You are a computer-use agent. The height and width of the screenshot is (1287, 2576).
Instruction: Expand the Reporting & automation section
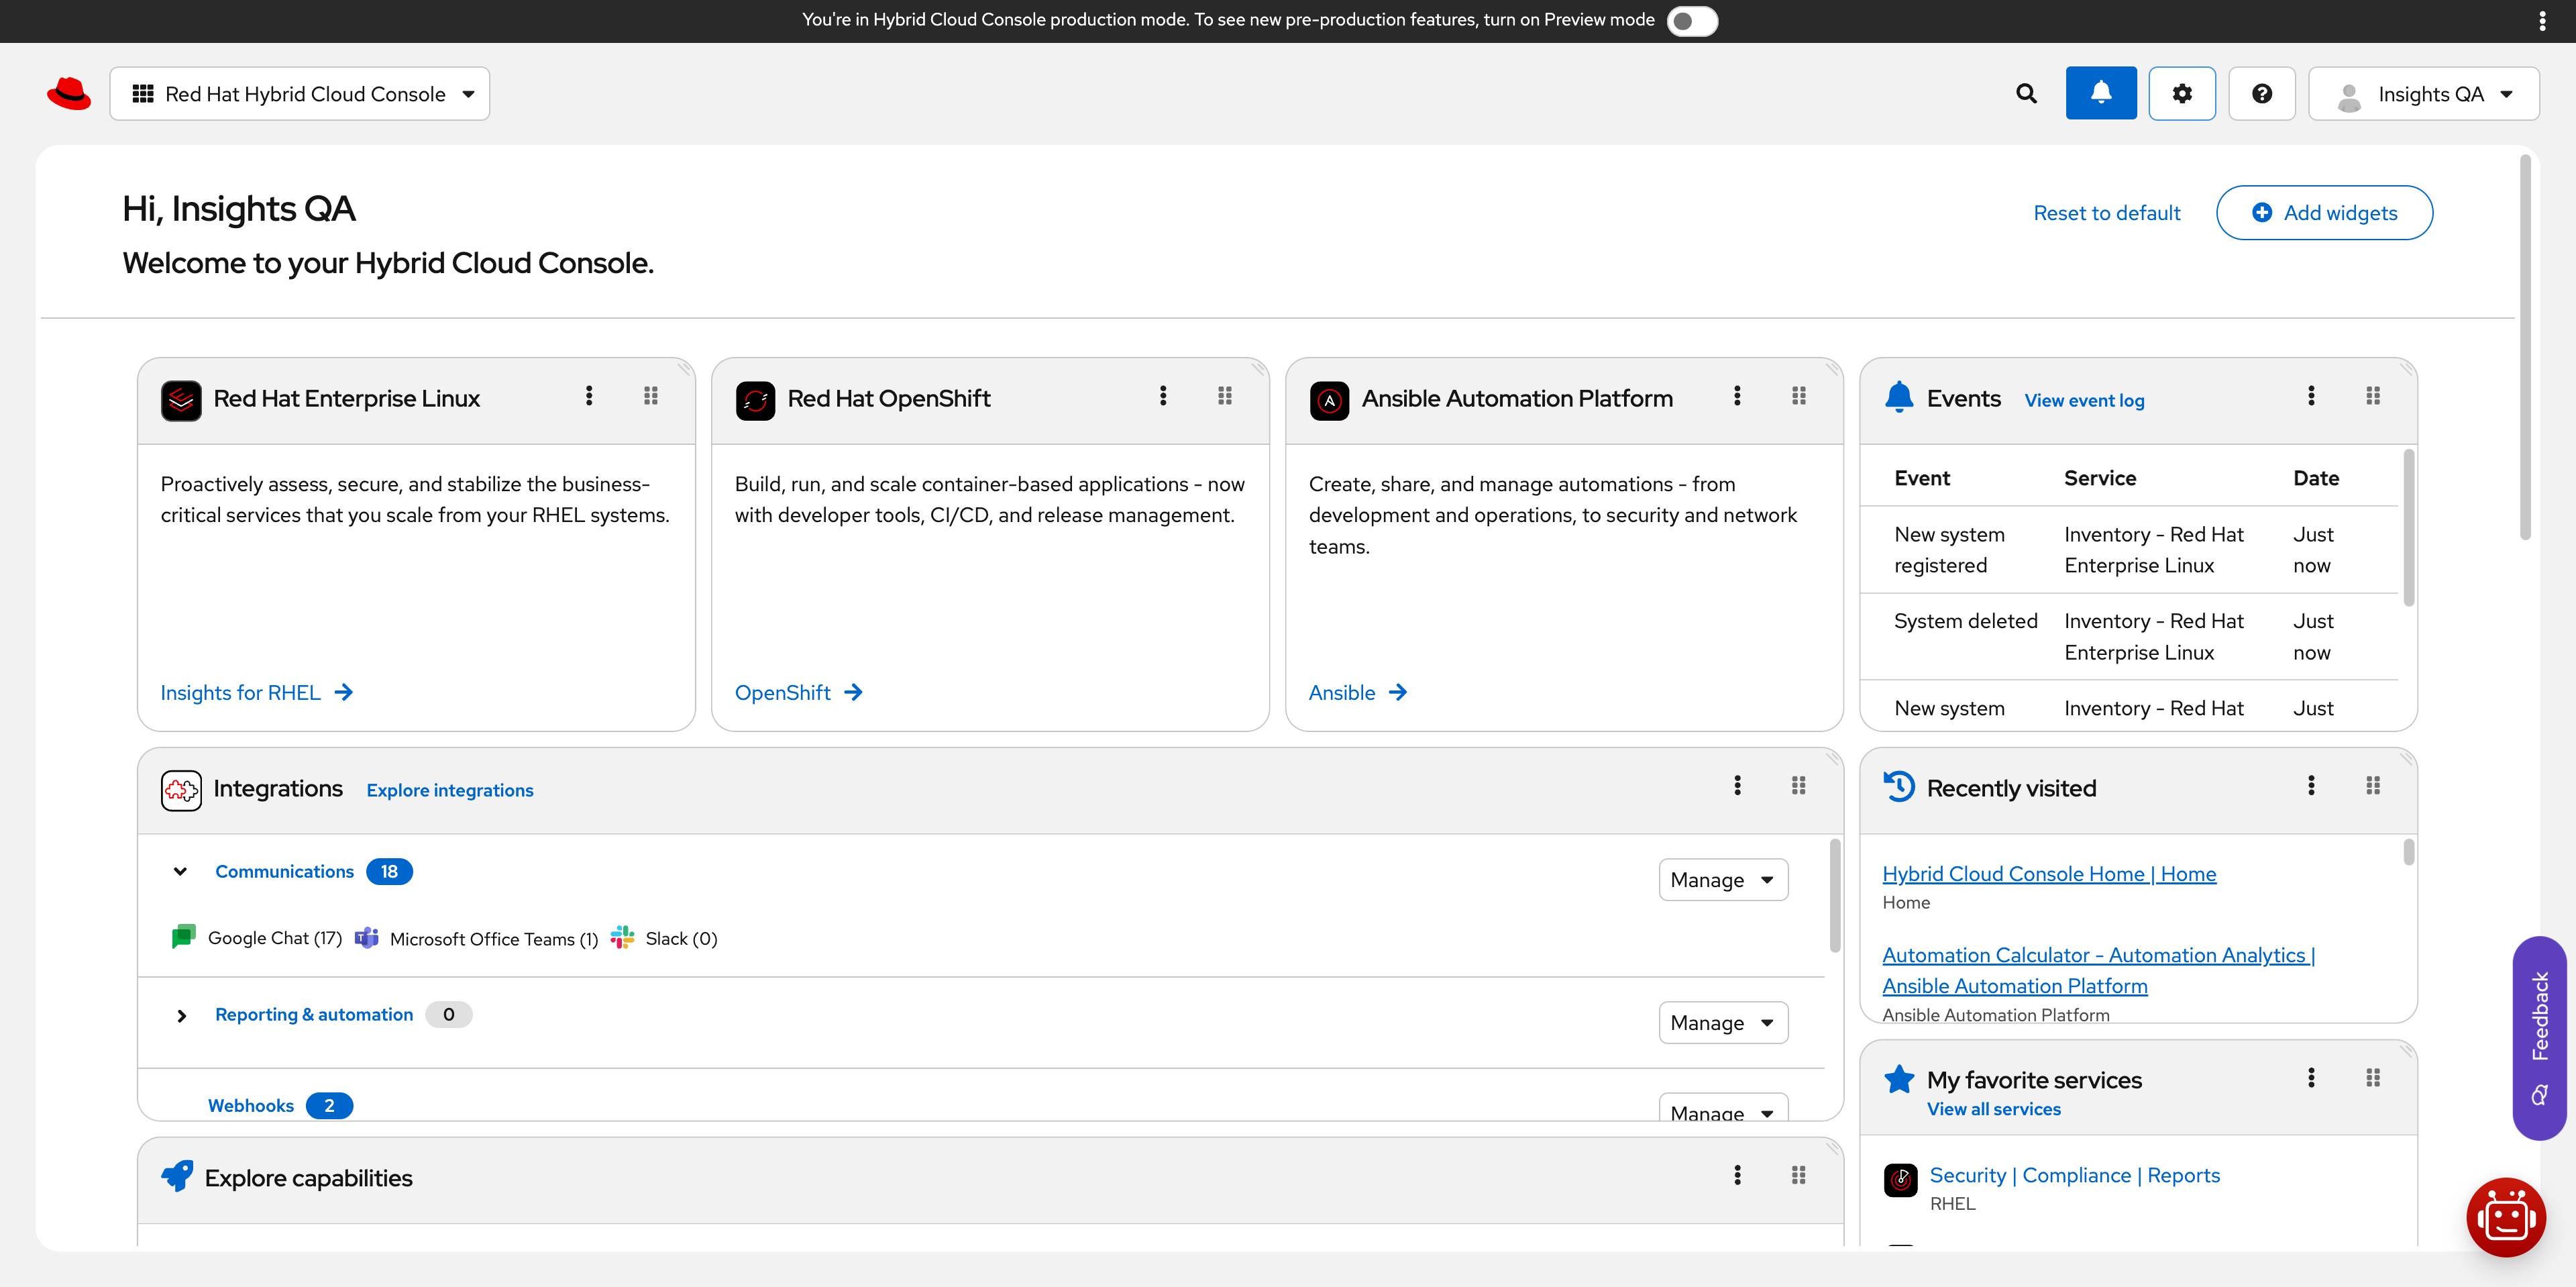181,1015
